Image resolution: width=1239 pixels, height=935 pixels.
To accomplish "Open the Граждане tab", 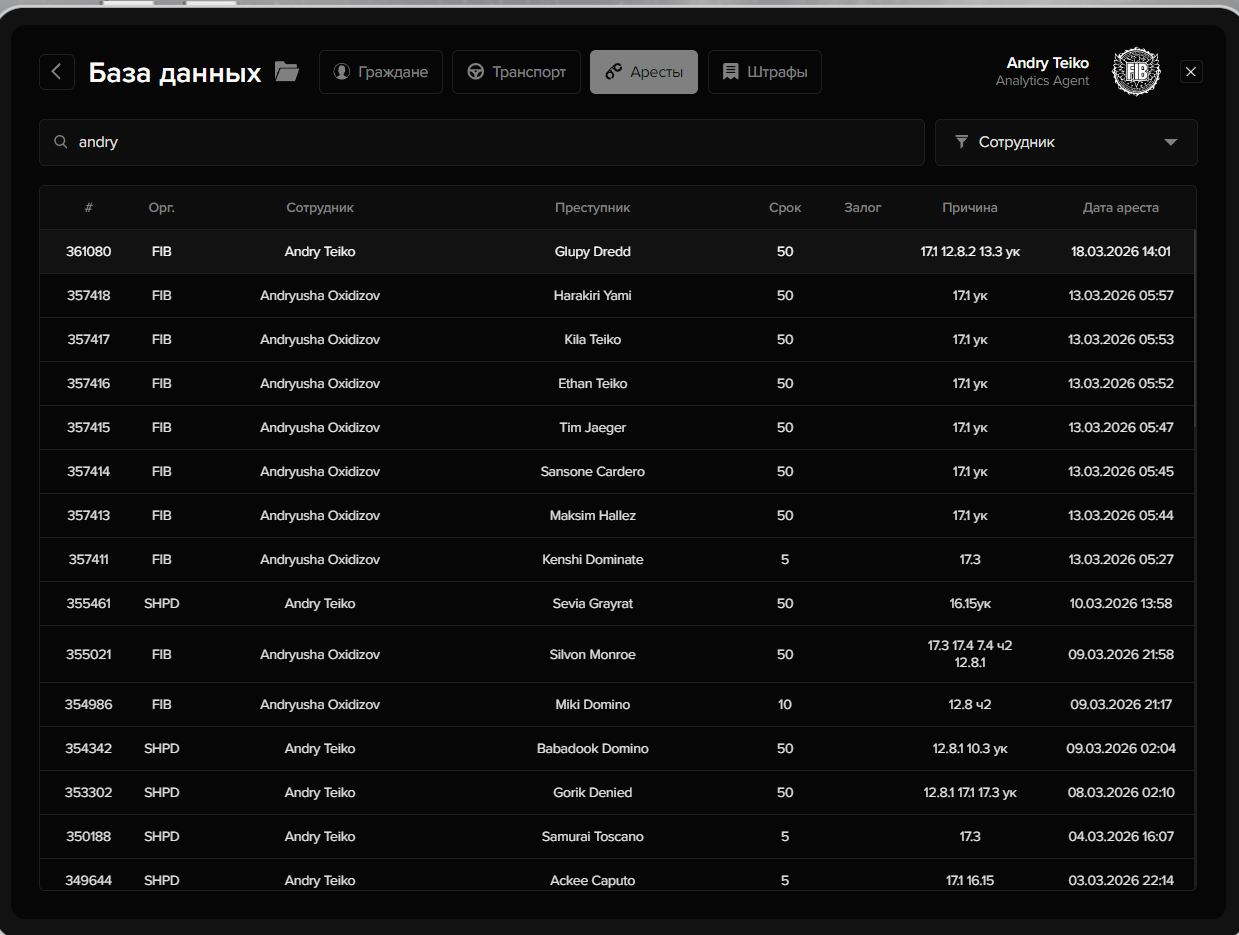I will tap(381, 72).
